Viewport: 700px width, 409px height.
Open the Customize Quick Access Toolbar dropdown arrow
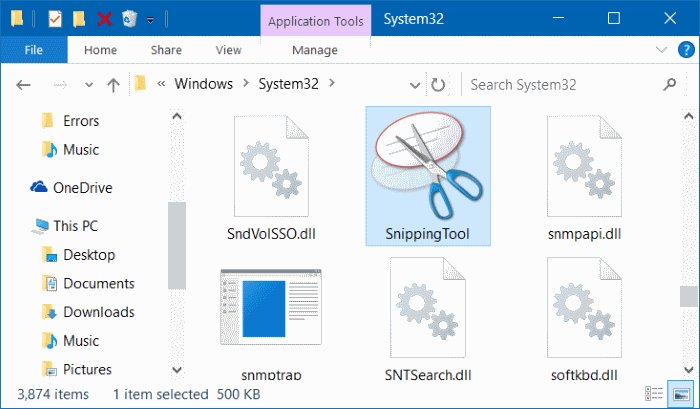point(150,20)
